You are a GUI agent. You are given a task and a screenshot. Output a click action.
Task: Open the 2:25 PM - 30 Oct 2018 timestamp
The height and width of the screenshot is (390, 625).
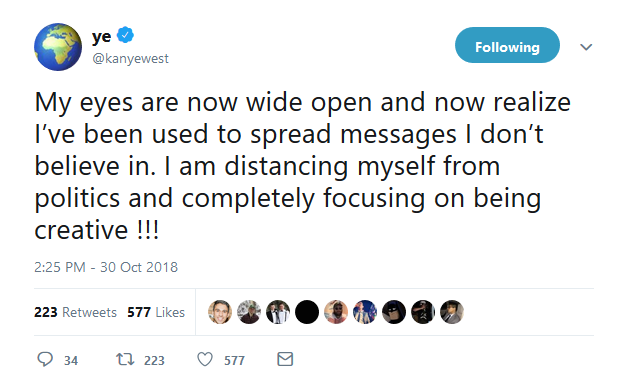[106, 267]
